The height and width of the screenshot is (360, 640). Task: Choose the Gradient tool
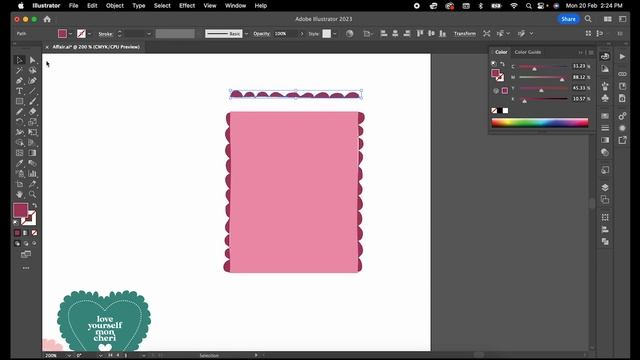(x=33, y=153)
